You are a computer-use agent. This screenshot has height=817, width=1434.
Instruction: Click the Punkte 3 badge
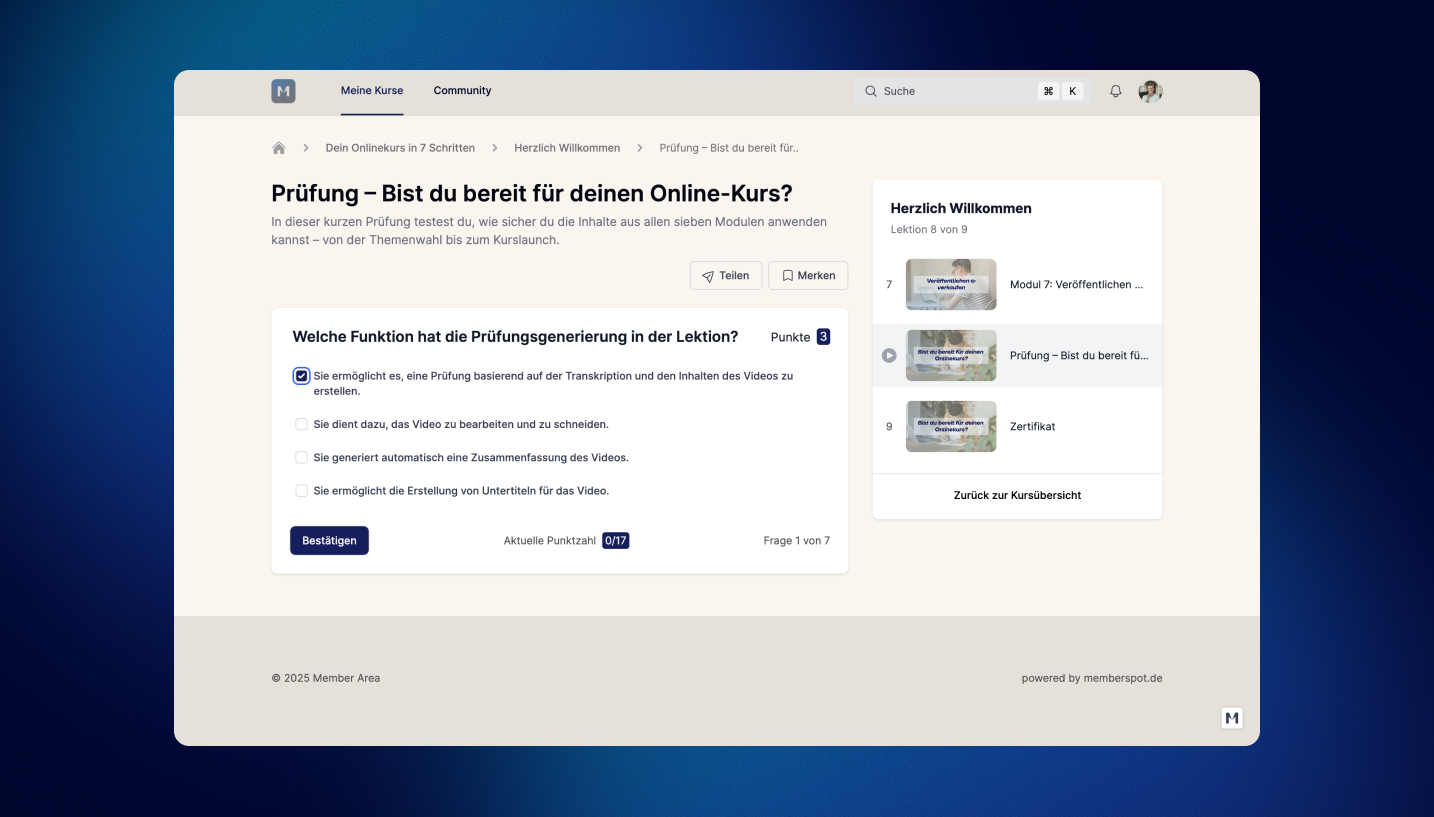(823, 337)
